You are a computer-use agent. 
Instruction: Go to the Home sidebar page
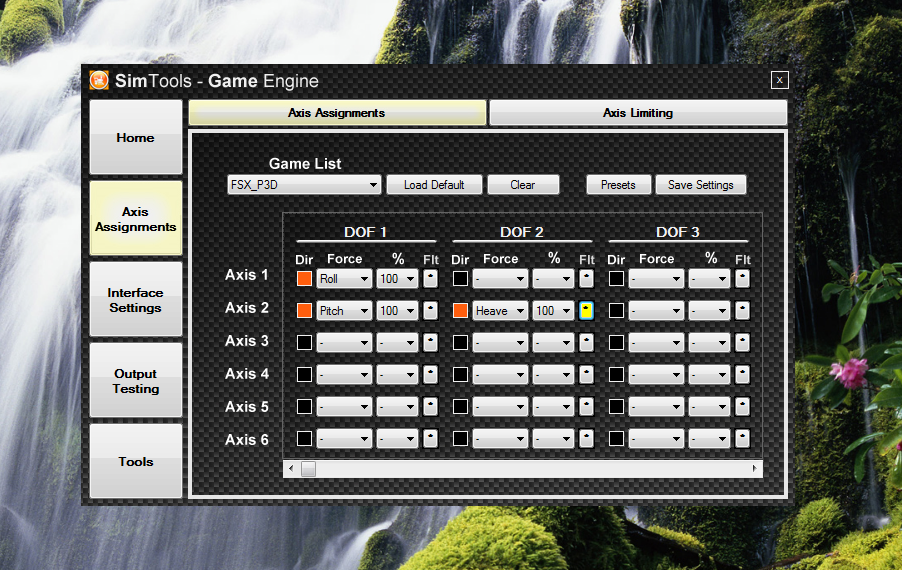[x=136, y=137]
